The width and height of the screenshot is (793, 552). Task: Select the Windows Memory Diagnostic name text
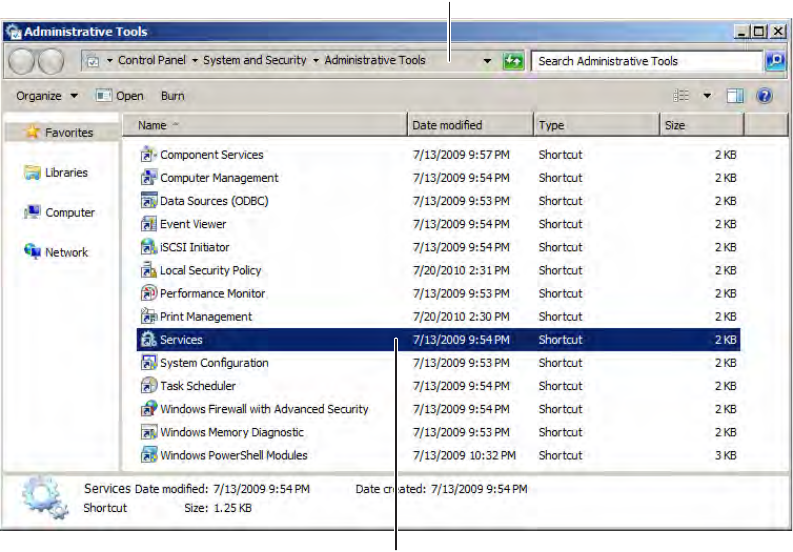(232, 432)
